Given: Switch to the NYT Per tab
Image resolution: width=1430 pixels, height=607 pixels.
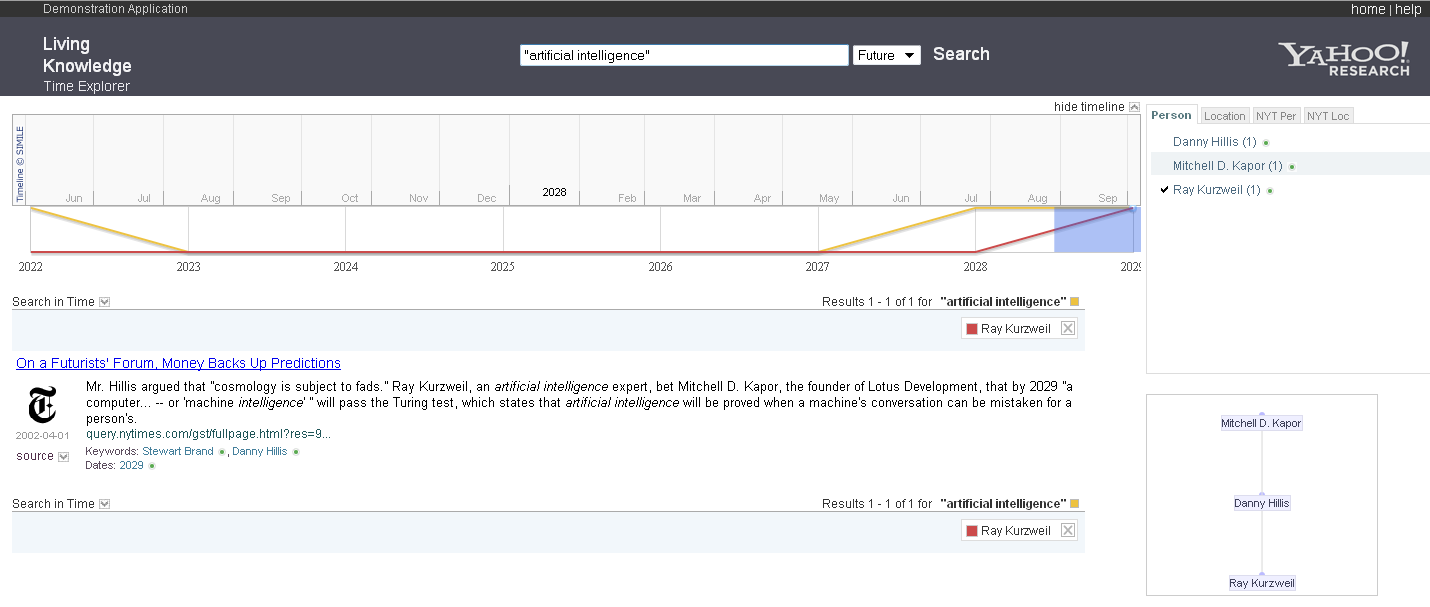Looking at the screenshot, I should (x=1276, y=116).
